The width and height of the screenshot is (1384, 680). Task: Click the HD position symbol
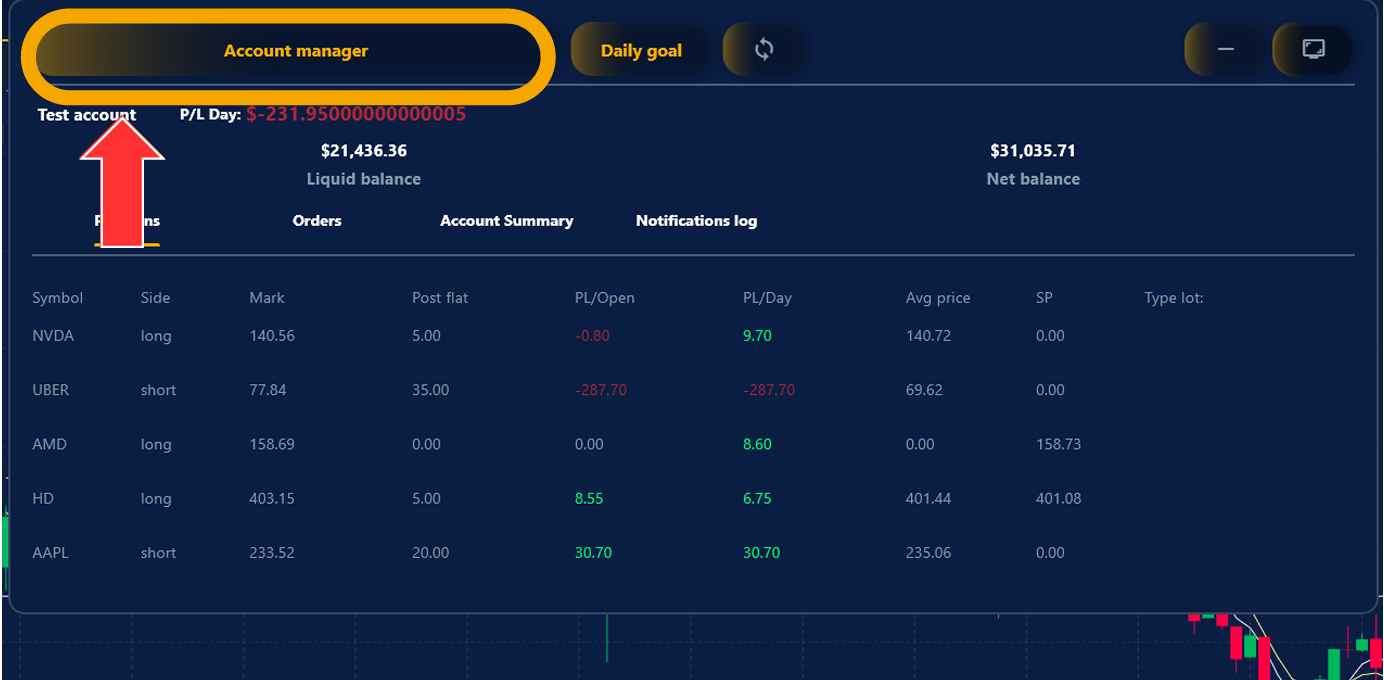(44, 499)
